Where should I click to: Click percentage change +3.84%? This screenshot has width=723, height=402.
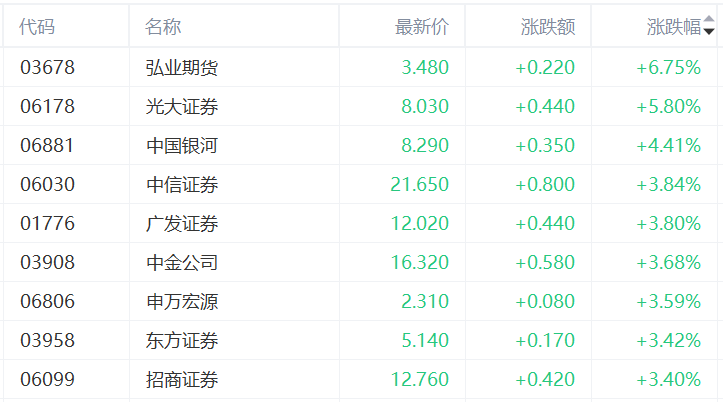tap(669, 184)
